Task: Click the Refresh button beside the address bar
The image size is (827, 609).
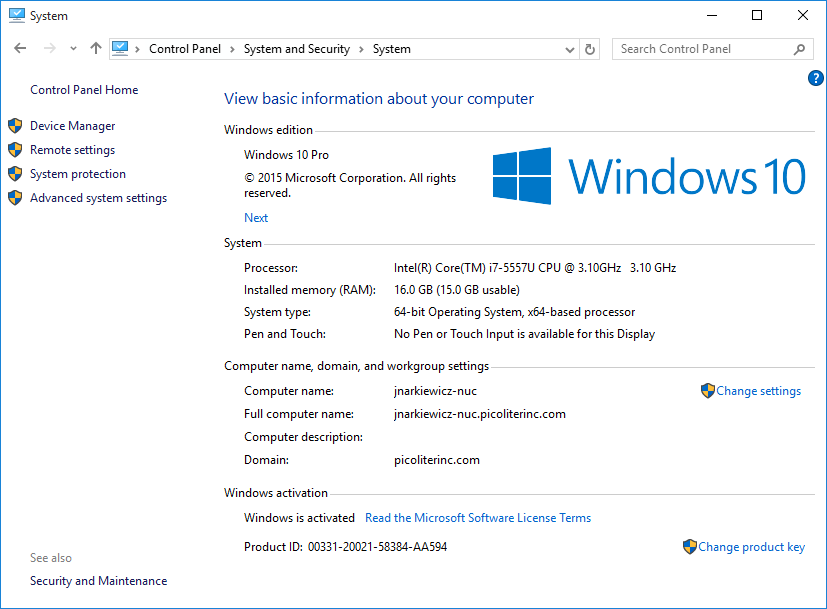Action: (589, 48)
